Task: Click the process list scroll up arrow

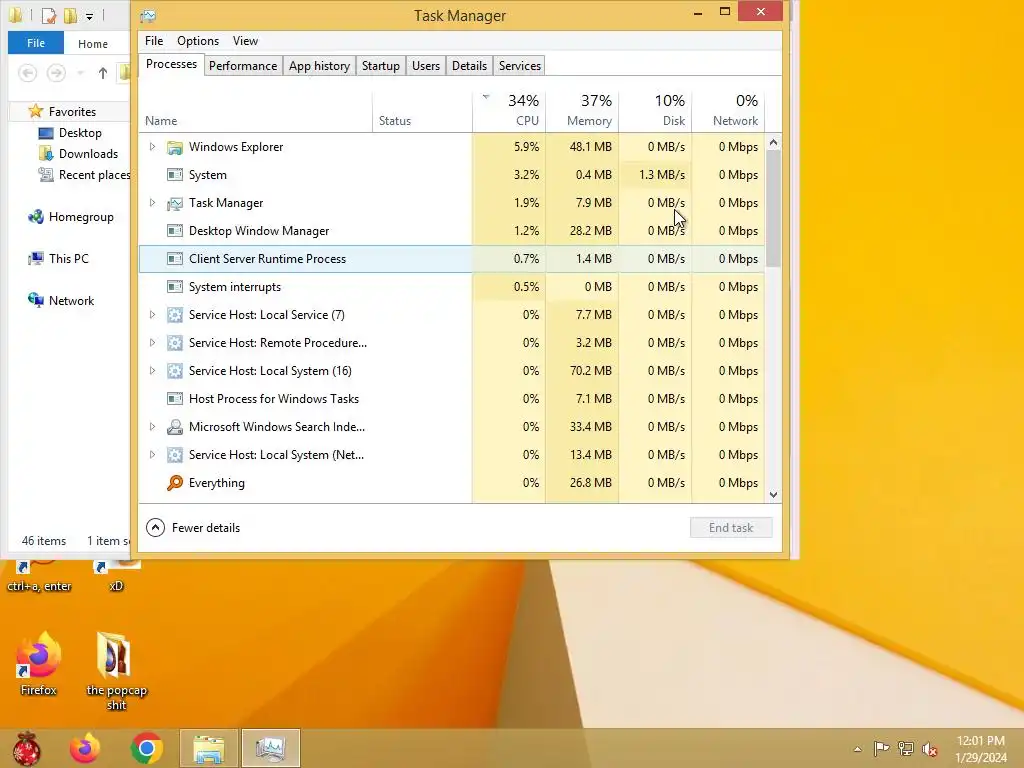Action: [773, 142]
